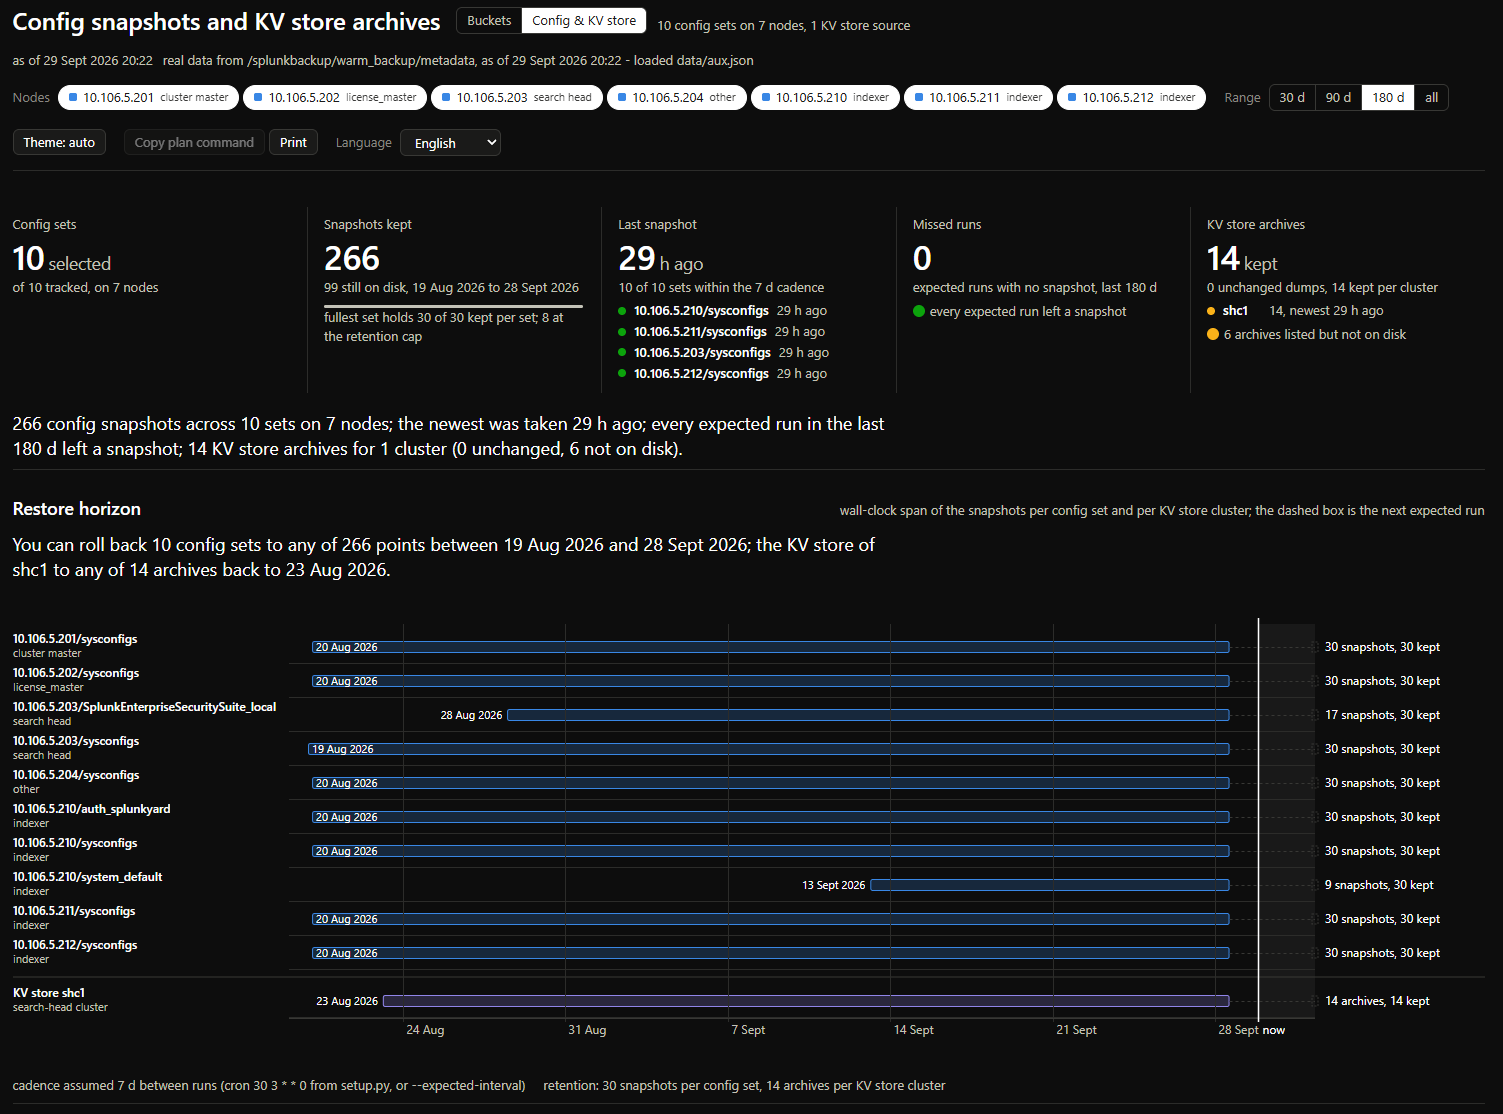Click 10.106.5.212/sysconfigs in Last snapshot list
Screen dimensions: 1503x1114
pos(701,374)
